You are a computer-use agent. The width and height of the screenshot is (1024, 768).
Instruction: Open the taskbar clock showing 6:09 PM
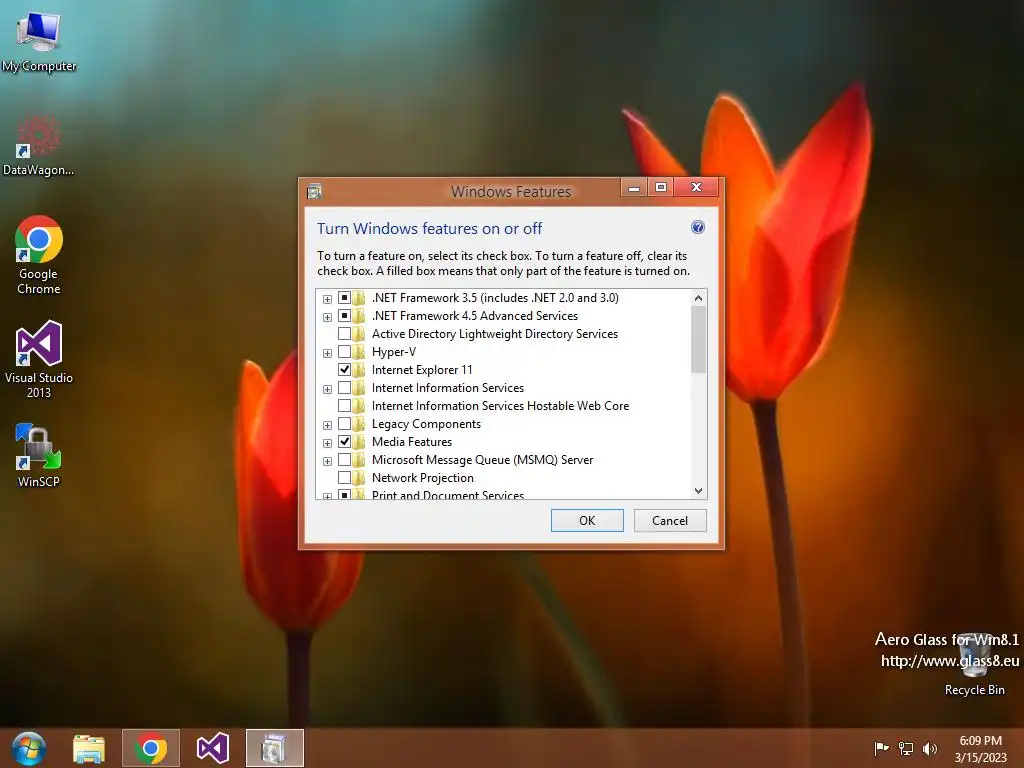tap(980, 748)
